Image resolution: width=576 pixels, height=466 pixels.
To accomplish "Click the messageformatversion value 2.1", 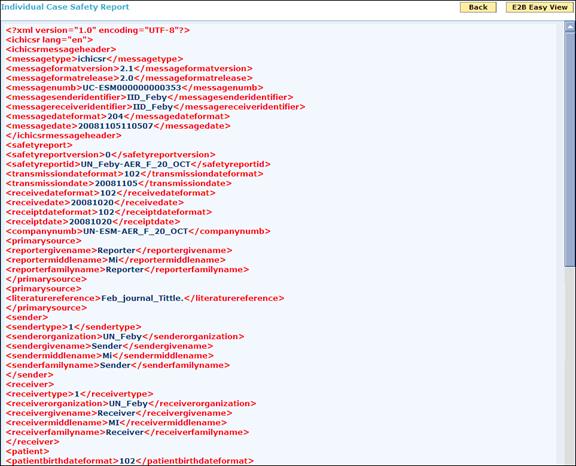I will 127,69.
